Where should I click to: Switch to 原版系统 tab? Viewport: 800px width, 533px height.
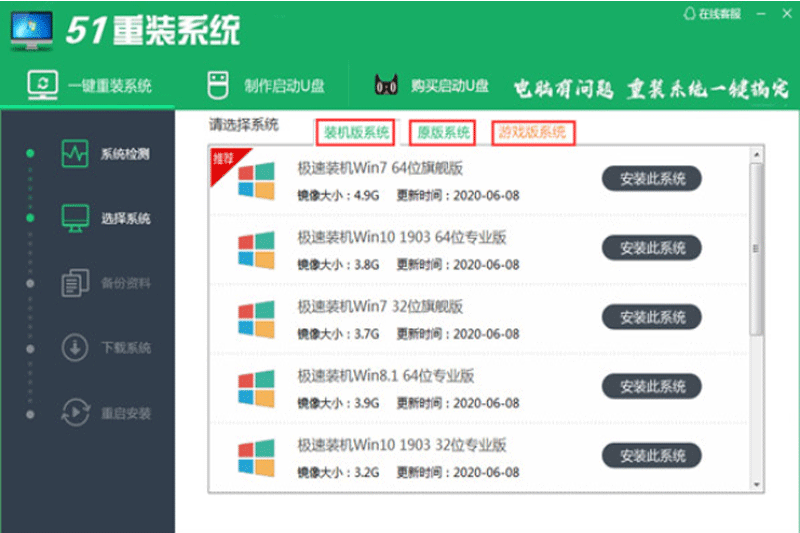tap(443, 133)
